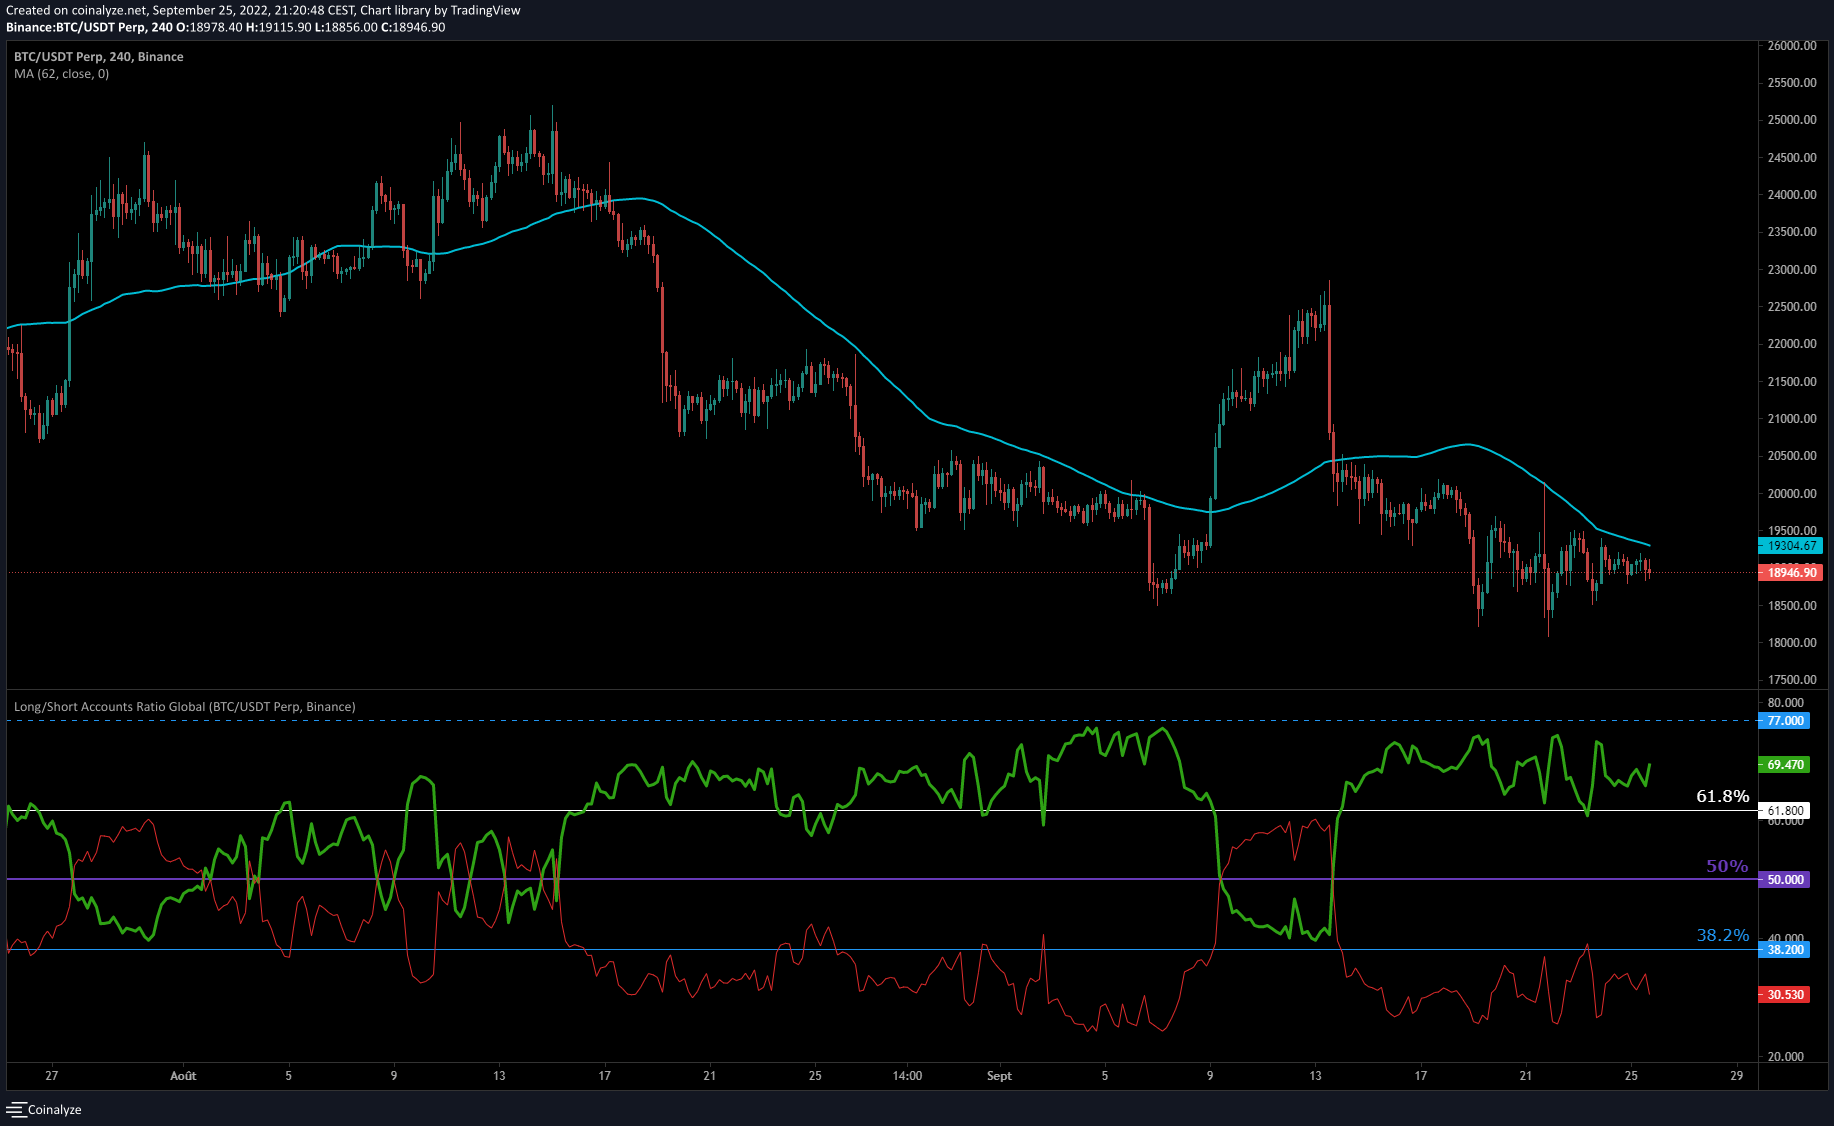The image size is (1834, 1126).
Task: Click the Août label on time axis
Action: click(x=183, y=1076)
